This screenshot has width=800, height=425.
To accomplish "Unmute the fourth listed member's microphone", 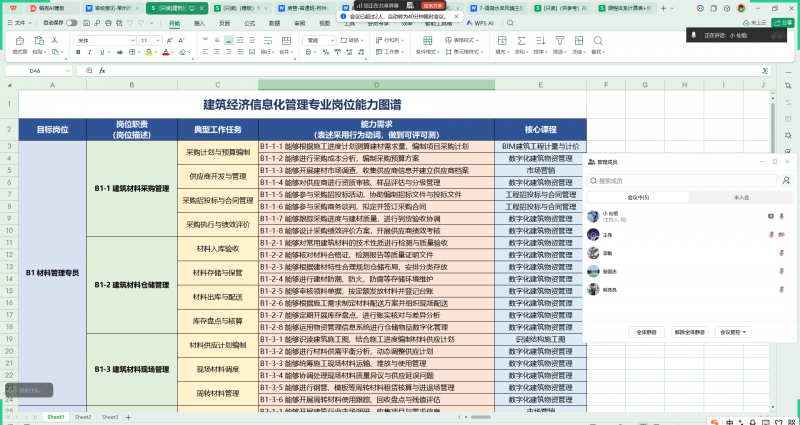I will (x=781, y=271).
